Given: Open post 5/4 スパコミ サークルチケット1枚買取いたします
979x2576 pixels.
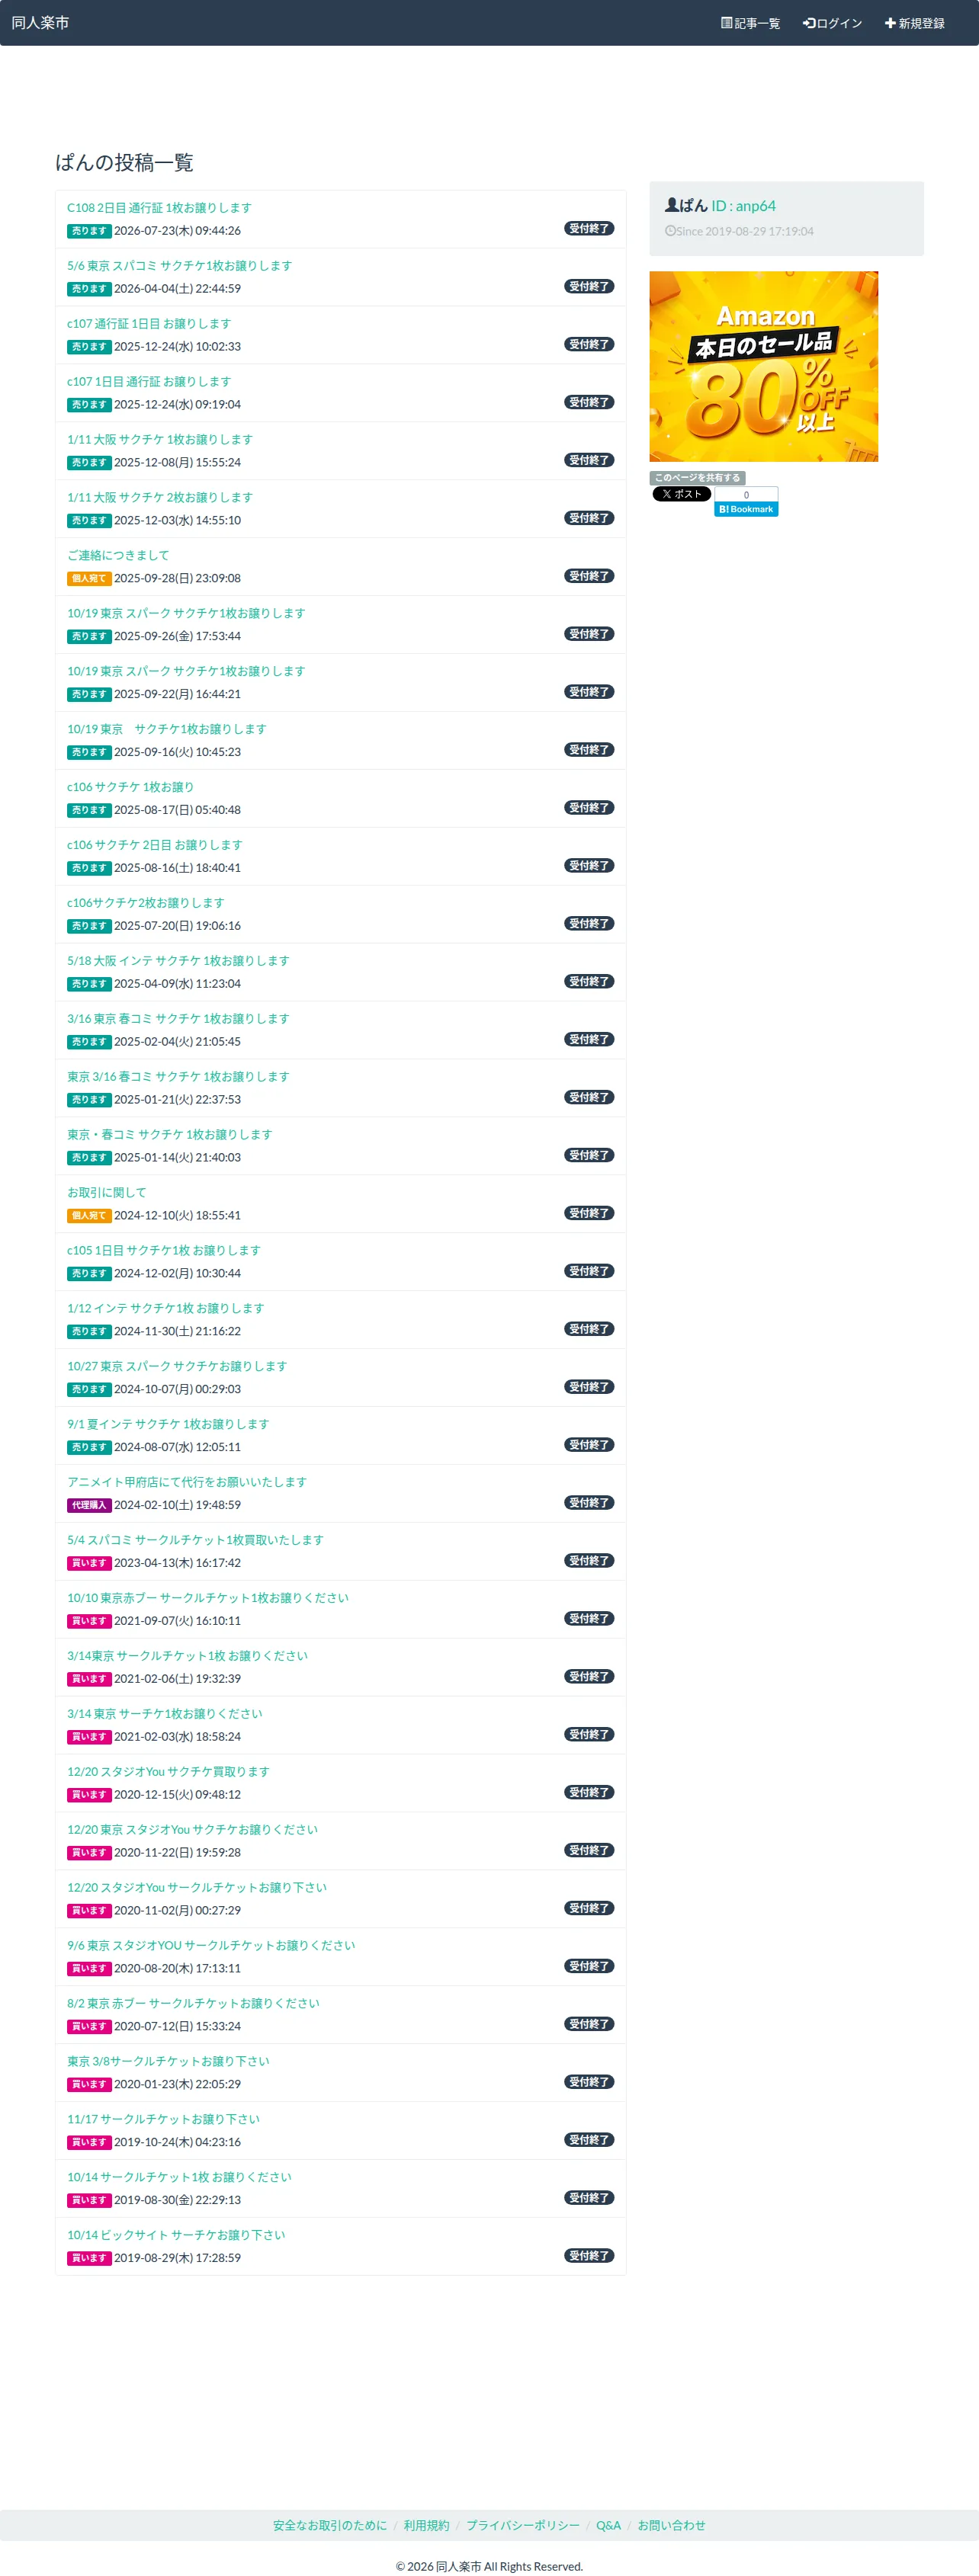Looking at the screenshot, I should [195, 1540].
